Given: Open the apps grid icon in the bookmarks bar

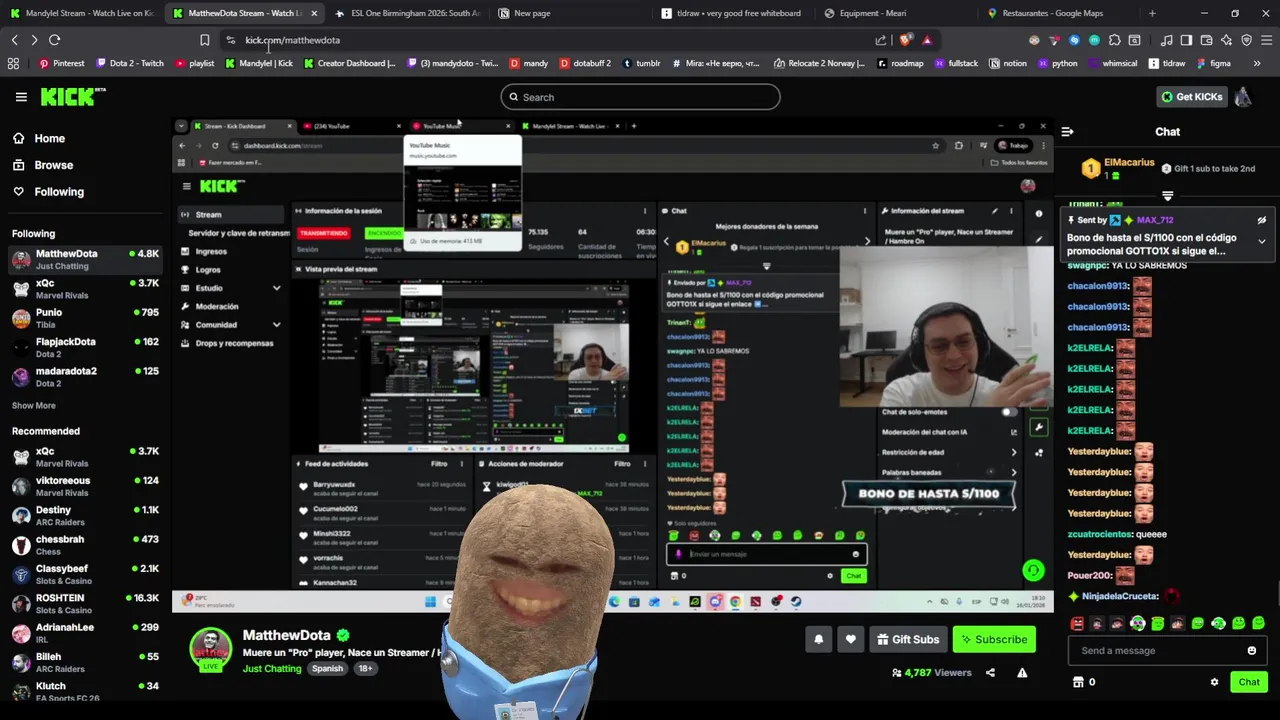Looking at the screenshot, I should point(13,63).
